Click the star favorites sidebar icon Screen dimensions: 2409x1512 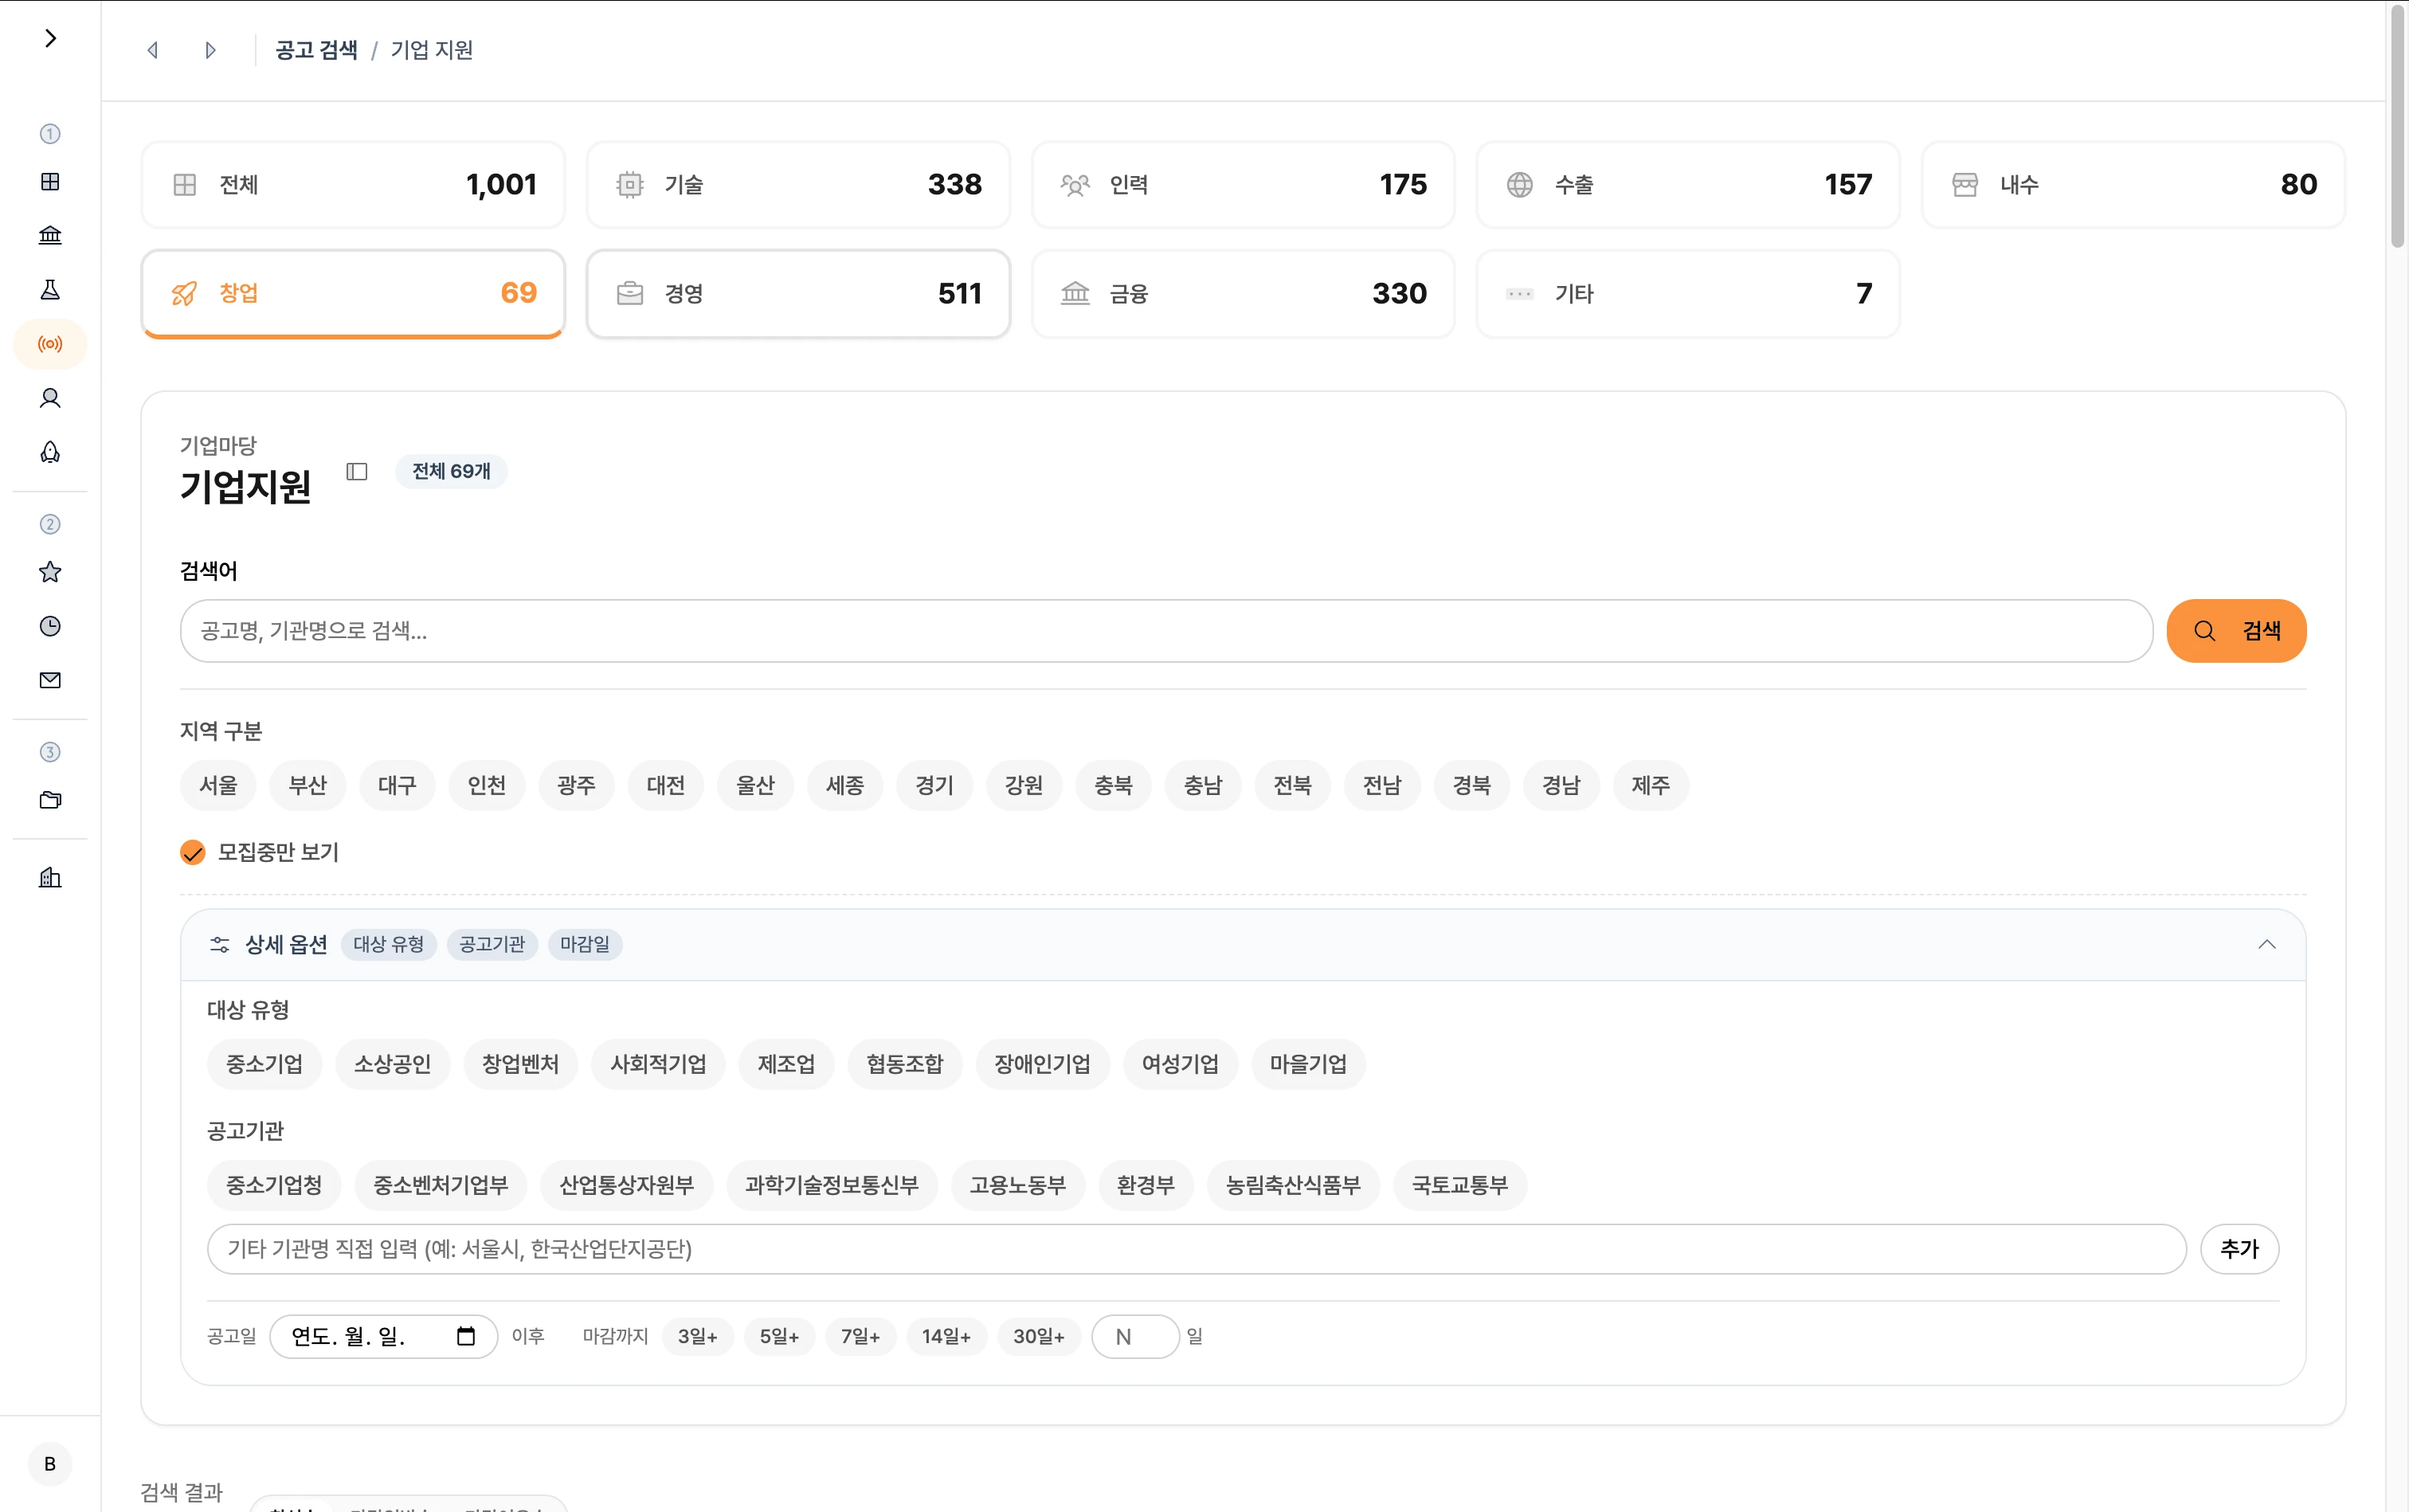pos(50,572)
